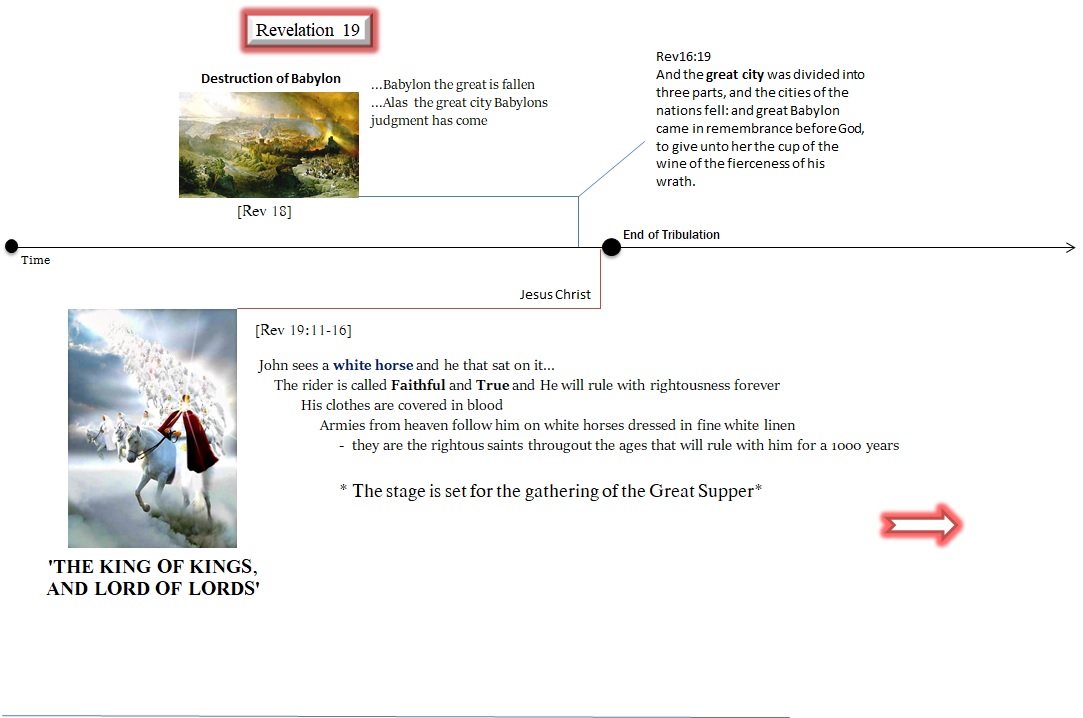Click the timeline start dot above Time
Viewport: 1083px width, 718px height.
pyautogui.click(x=11, y=246)
